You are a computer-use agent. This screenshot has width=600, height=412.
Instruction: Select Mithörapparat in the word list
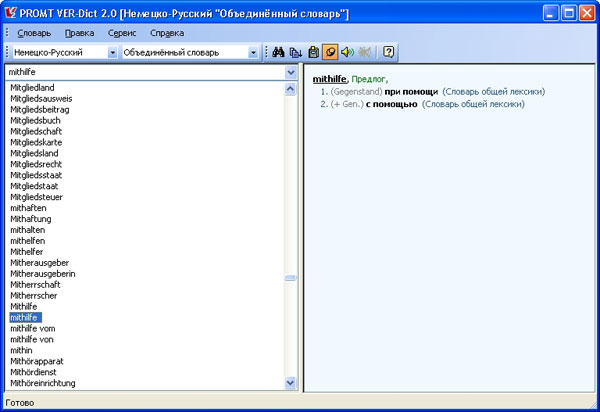click(37, 362)
